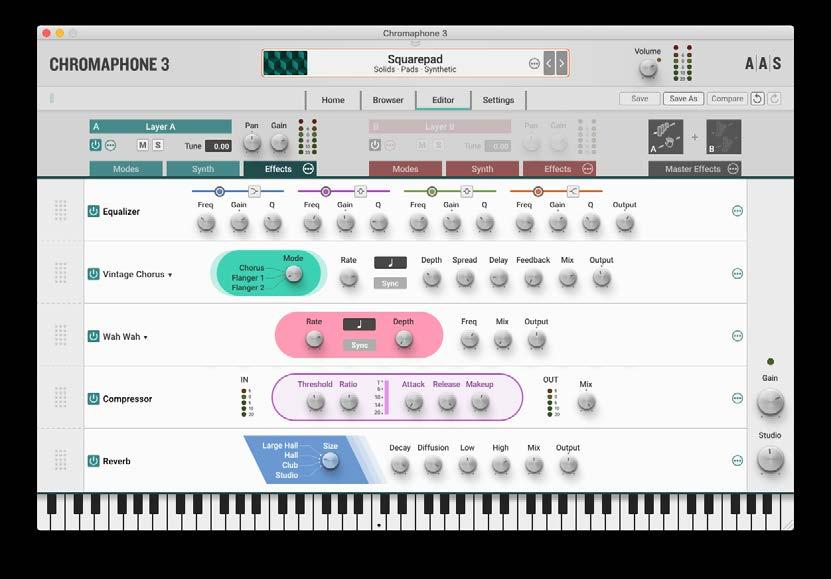Open Layer A Modes tab
This screenshot has width=831, height=579.
pyautogui.click(x=126, y=169)
